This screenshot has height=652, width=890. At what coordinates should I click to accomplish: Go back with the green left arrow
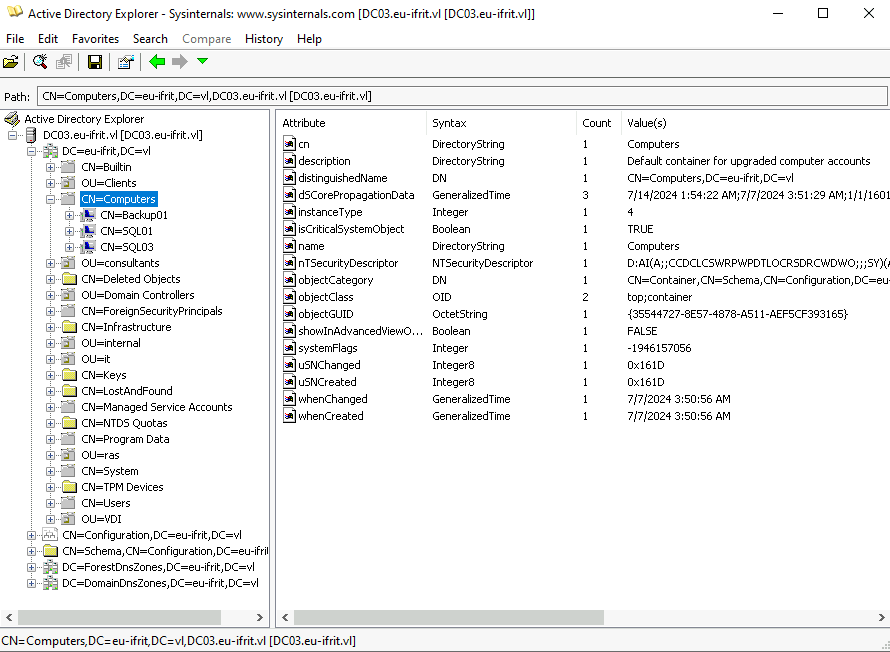point(157,61)
